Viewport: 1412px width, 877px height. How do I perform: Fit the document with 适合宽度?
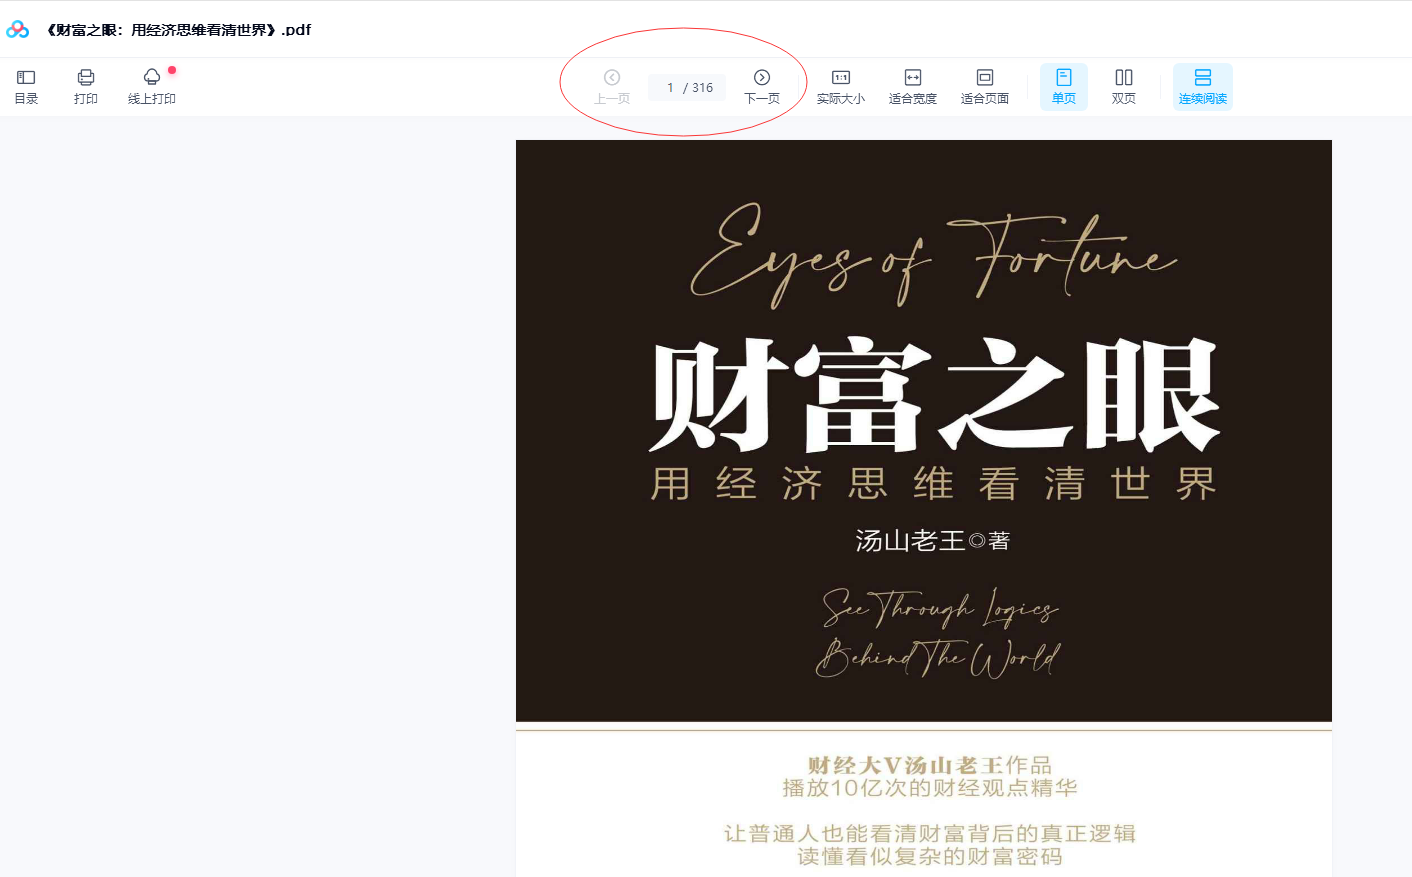point(913,86)
